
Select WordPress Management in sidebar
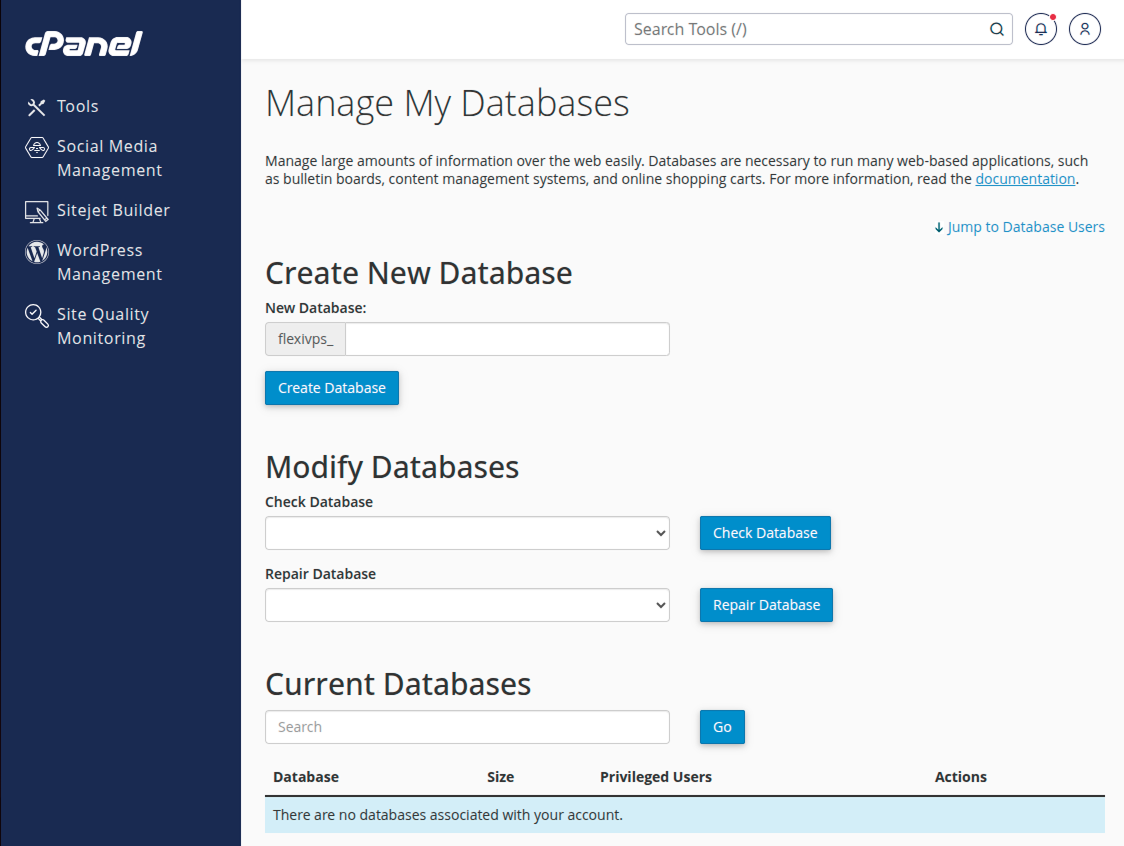109,262
